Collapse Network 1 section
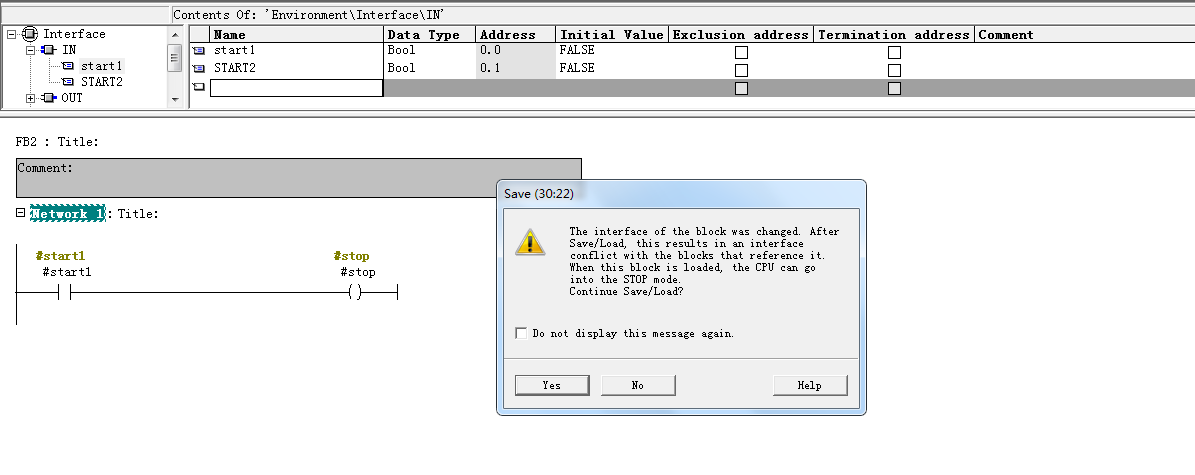1195x475 pixels. click(21, 213)
